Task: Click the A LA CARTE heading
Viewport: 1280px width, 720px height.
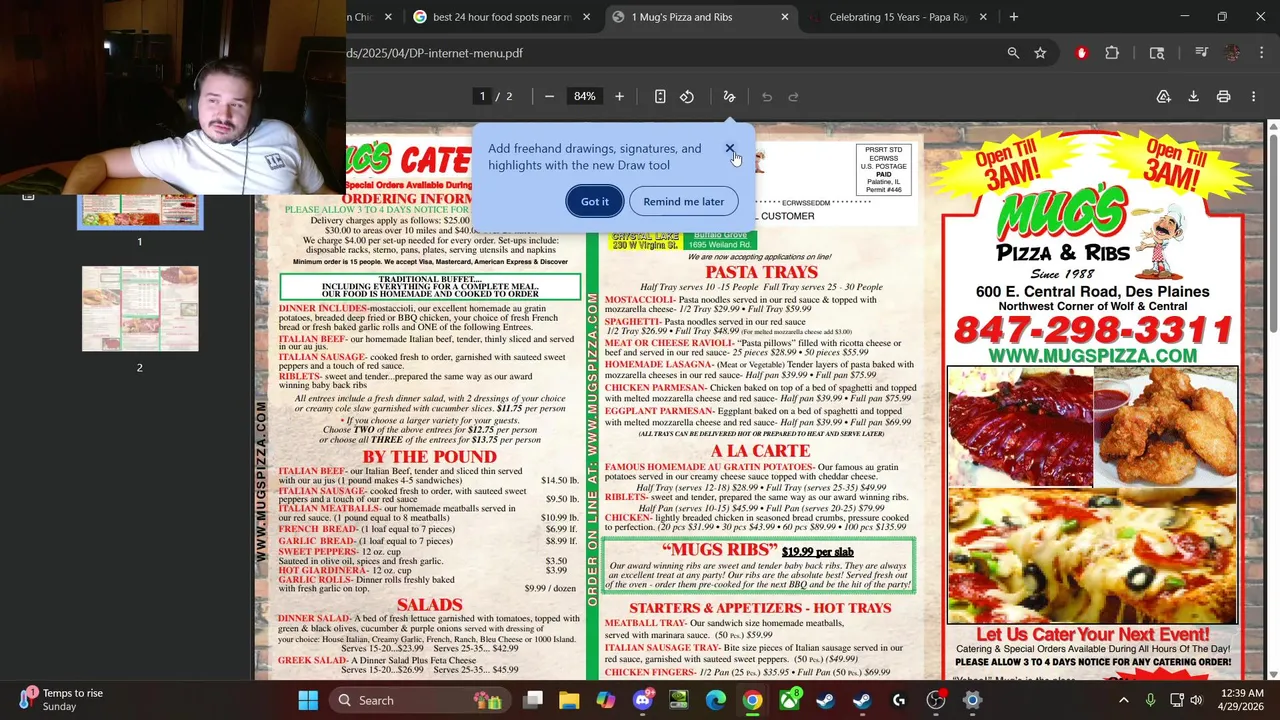Action: tap(761, 451)
